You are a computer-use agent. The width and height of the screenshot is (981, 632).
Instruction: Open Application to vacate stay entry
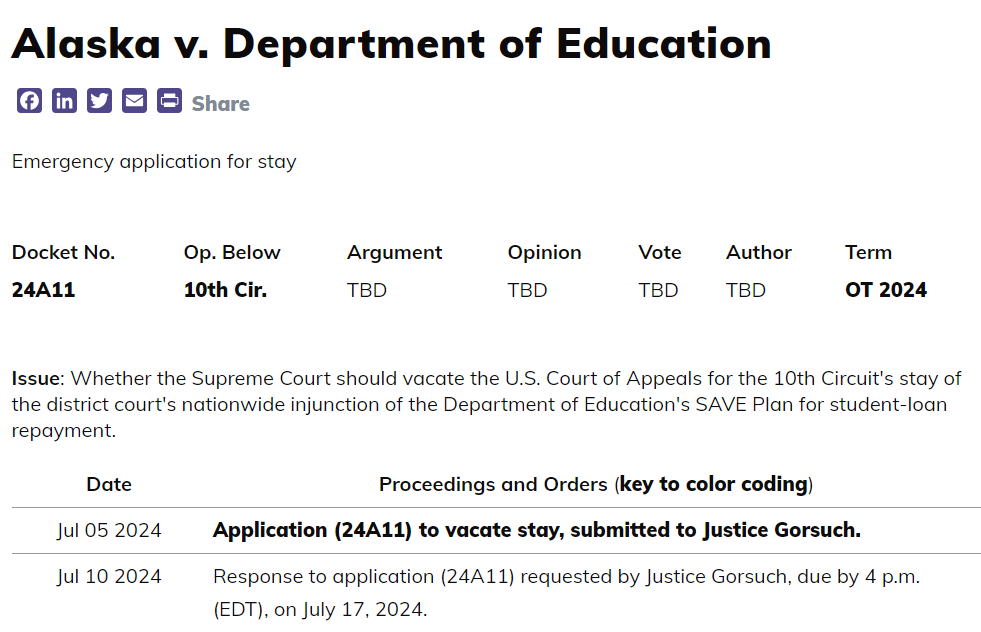point(537,530)
